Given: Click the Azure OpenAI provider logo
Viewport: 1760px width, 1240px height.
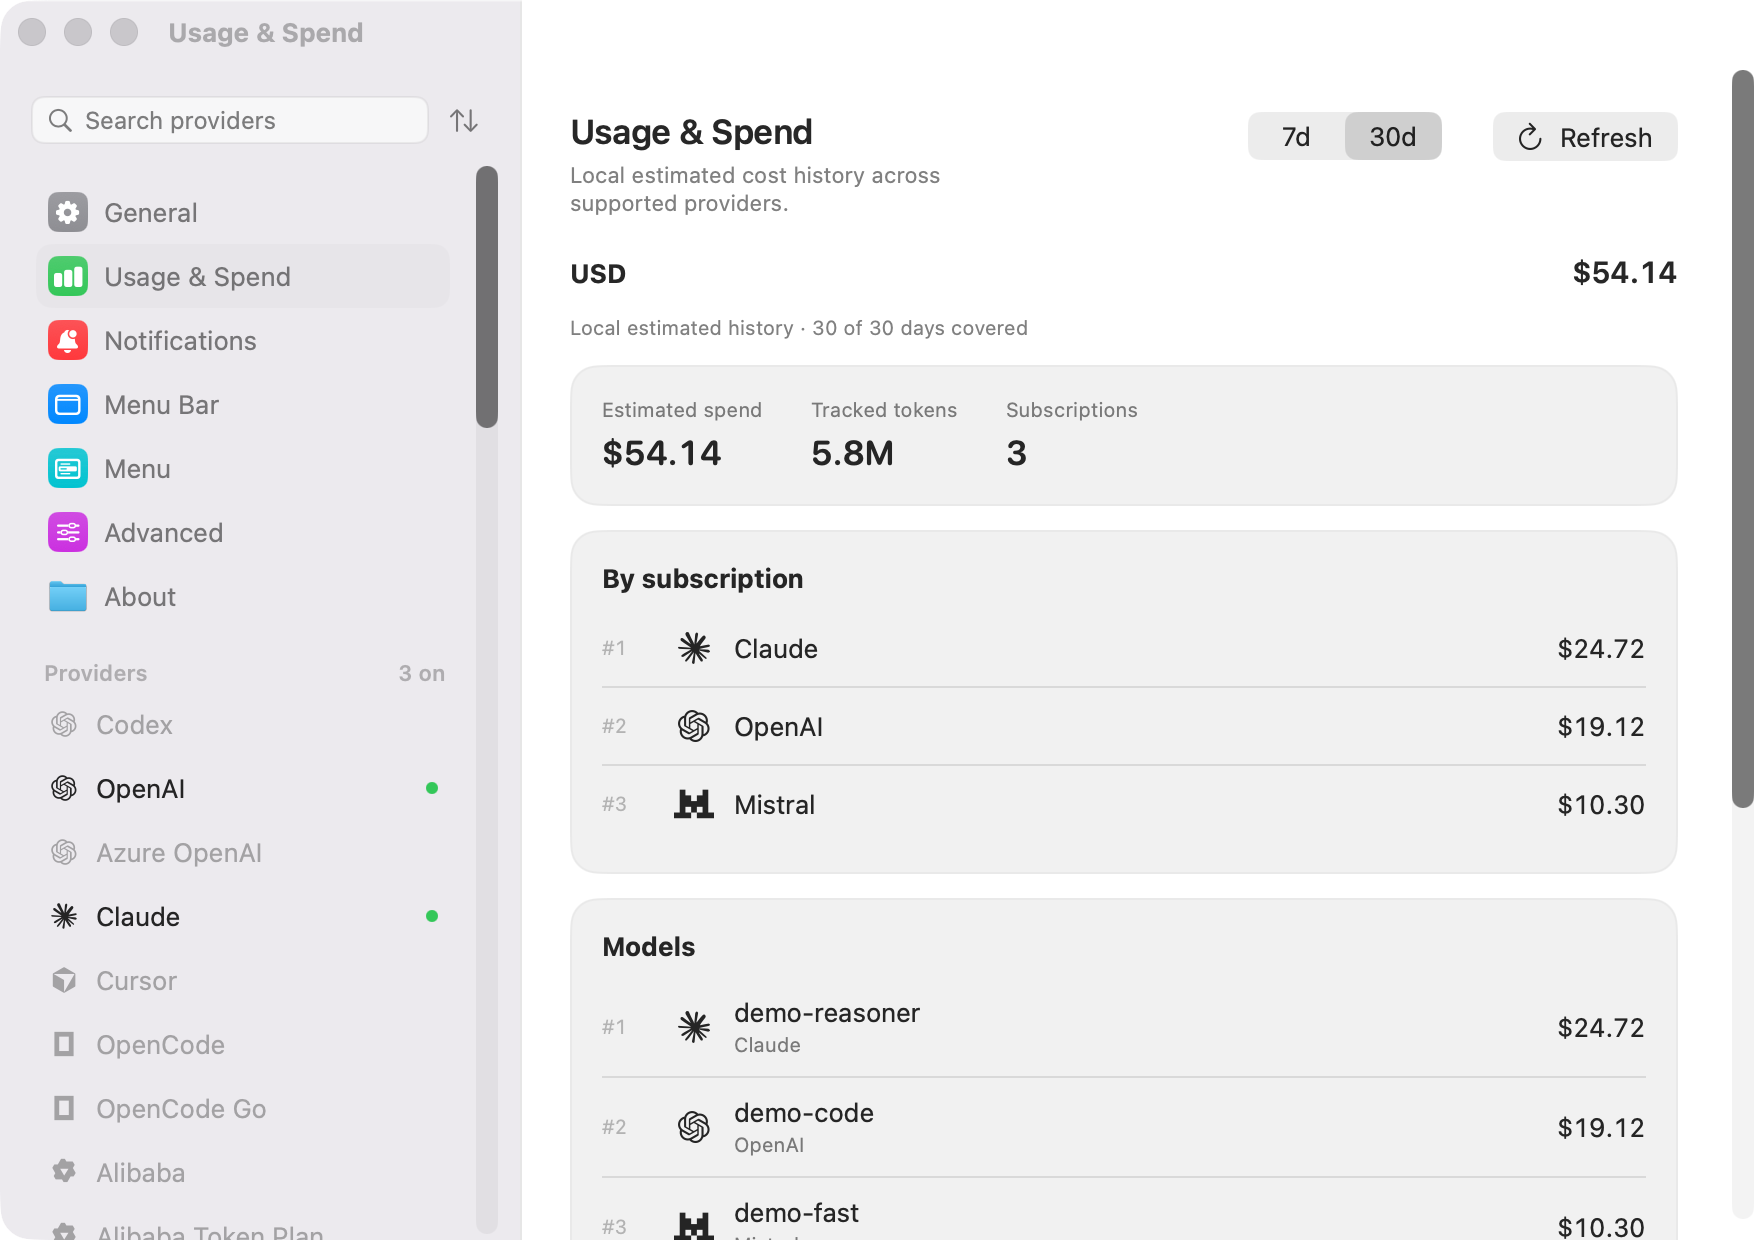Looking at the screenshot, I should click(64, 852).
